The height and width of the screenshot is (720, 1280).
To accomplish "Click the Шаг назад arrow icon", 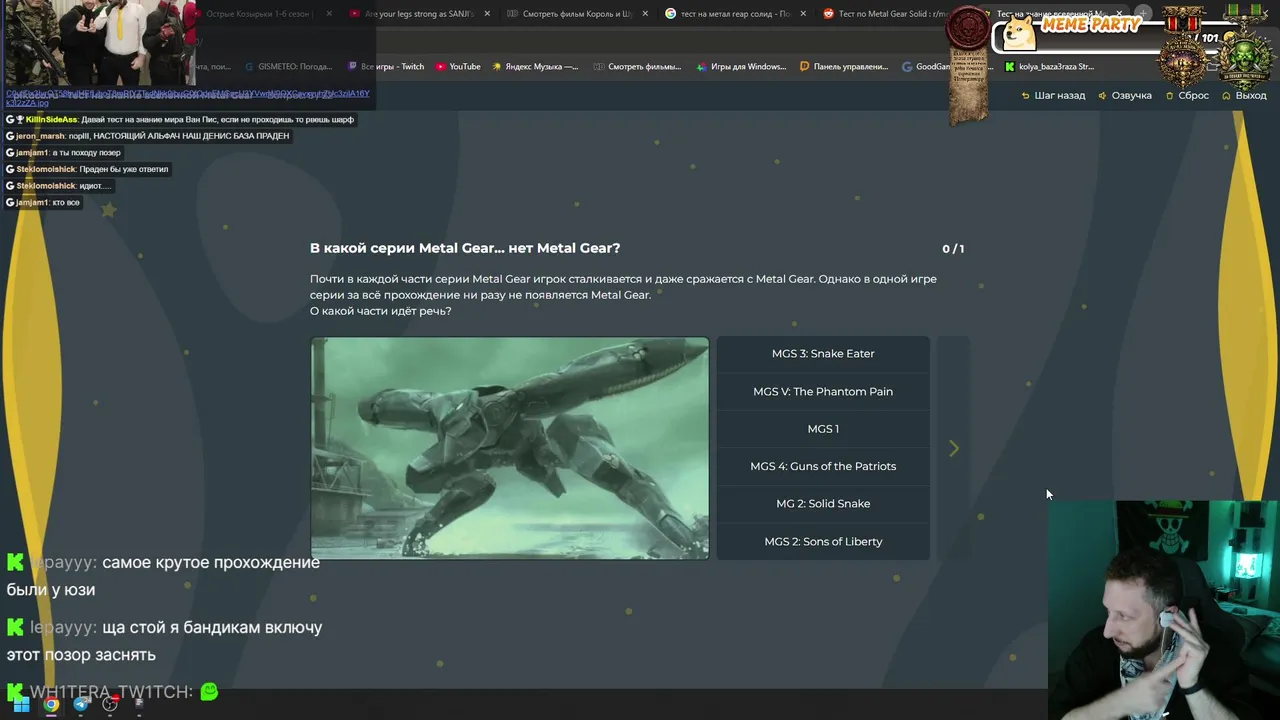I will [1025, 96].
